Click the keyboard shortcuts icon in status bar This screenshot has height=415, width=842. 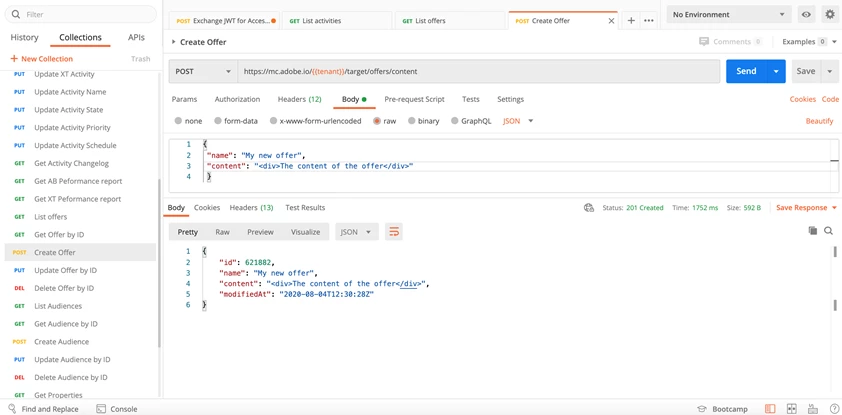[x=812, y=409]
